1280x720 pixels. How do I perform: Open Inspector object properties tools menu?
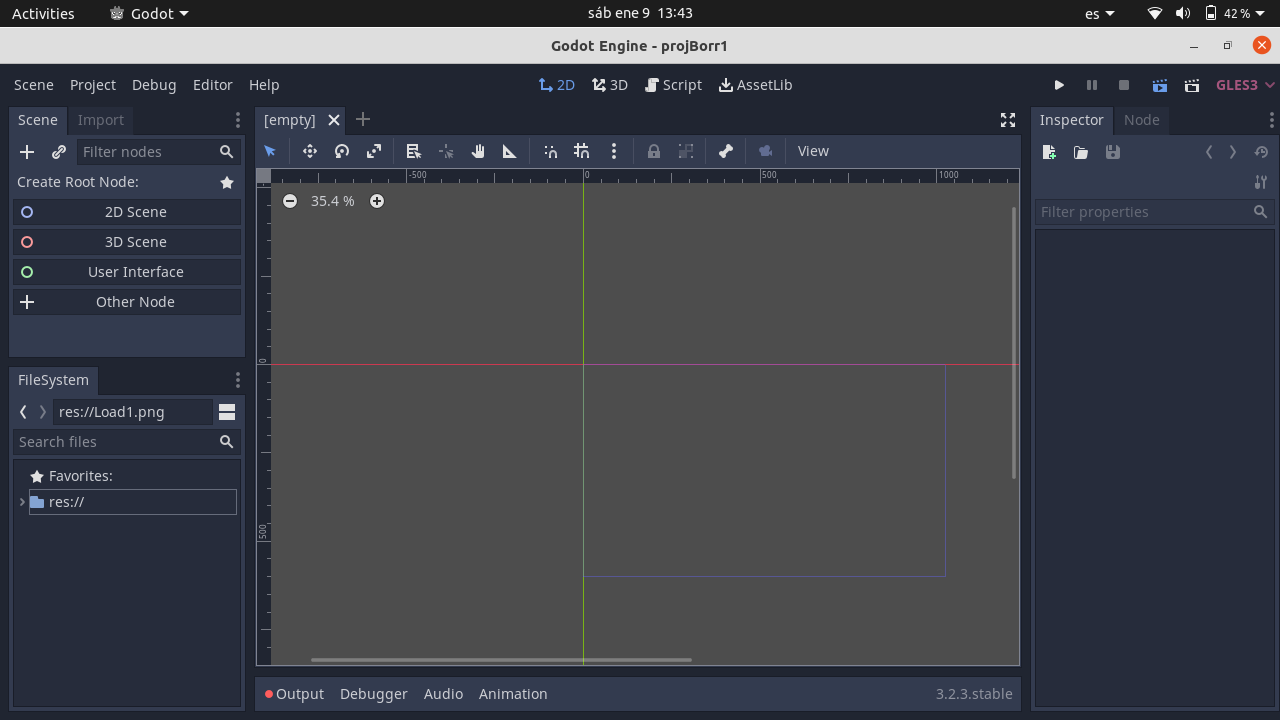1261,182
